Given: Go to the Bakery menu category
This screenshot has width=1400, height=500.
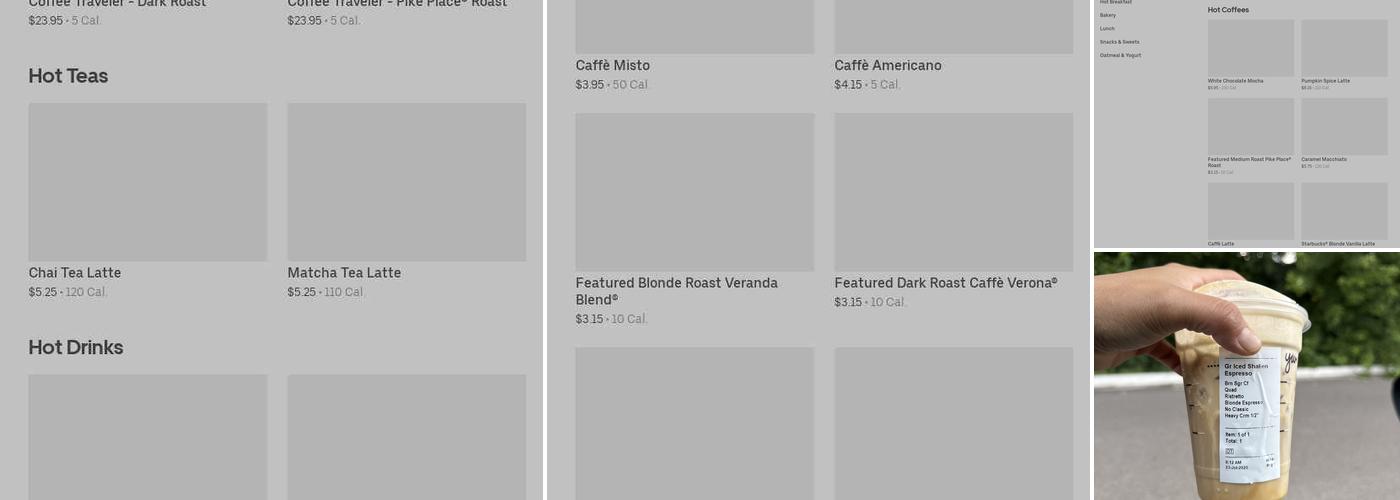Looking at the screenshot, I should click(x=1108, y=15).
